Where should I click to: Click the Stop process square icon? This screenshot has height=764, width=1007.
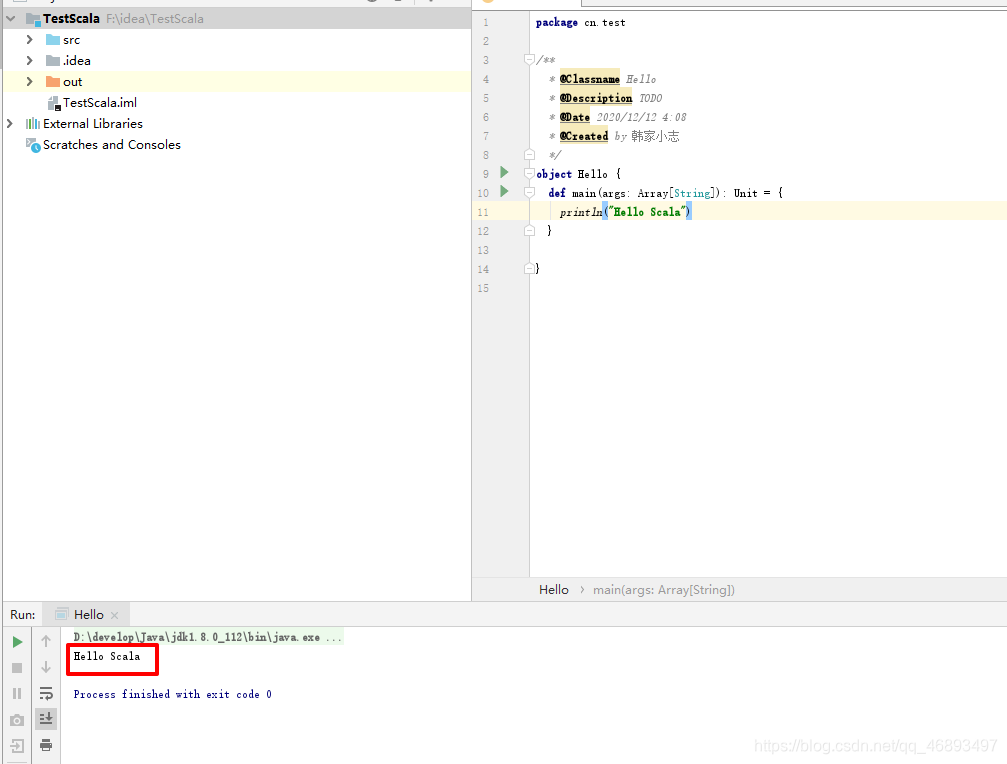coord(17,668)
